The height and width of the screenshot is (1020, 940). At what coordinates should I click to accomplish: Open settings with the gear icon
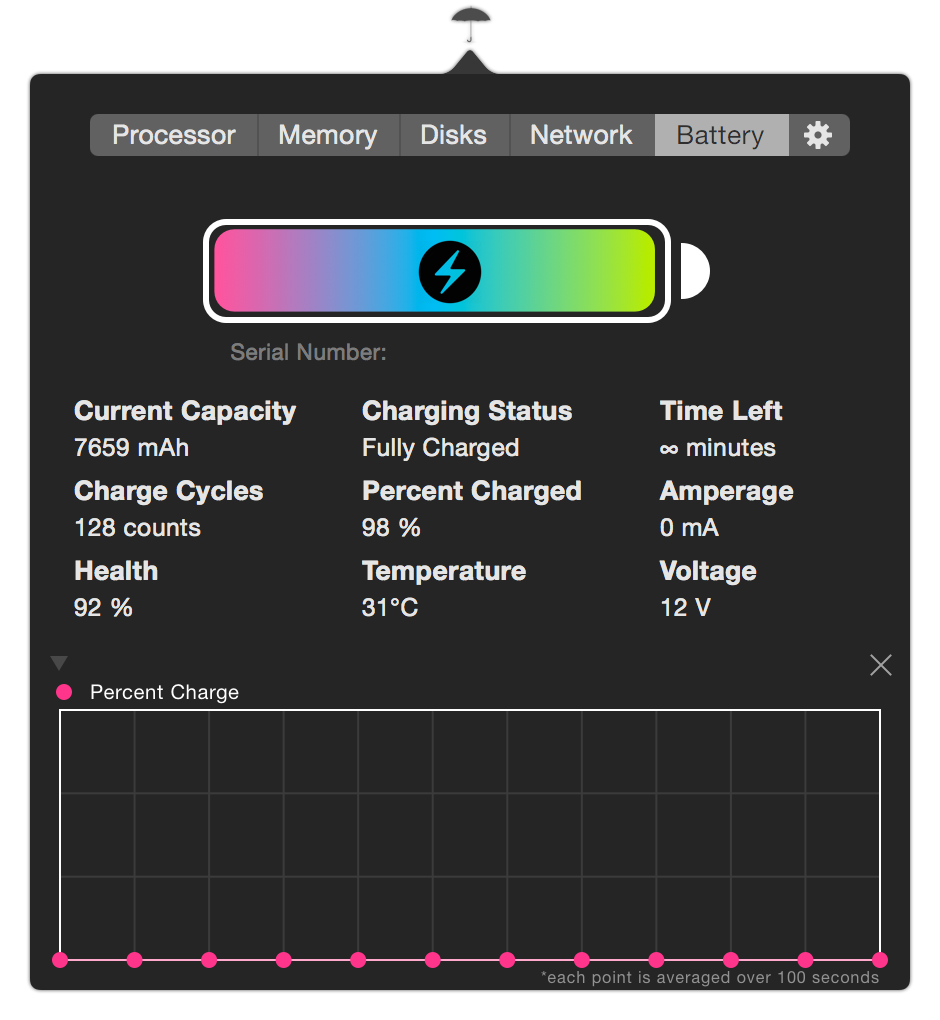[818, 135]
